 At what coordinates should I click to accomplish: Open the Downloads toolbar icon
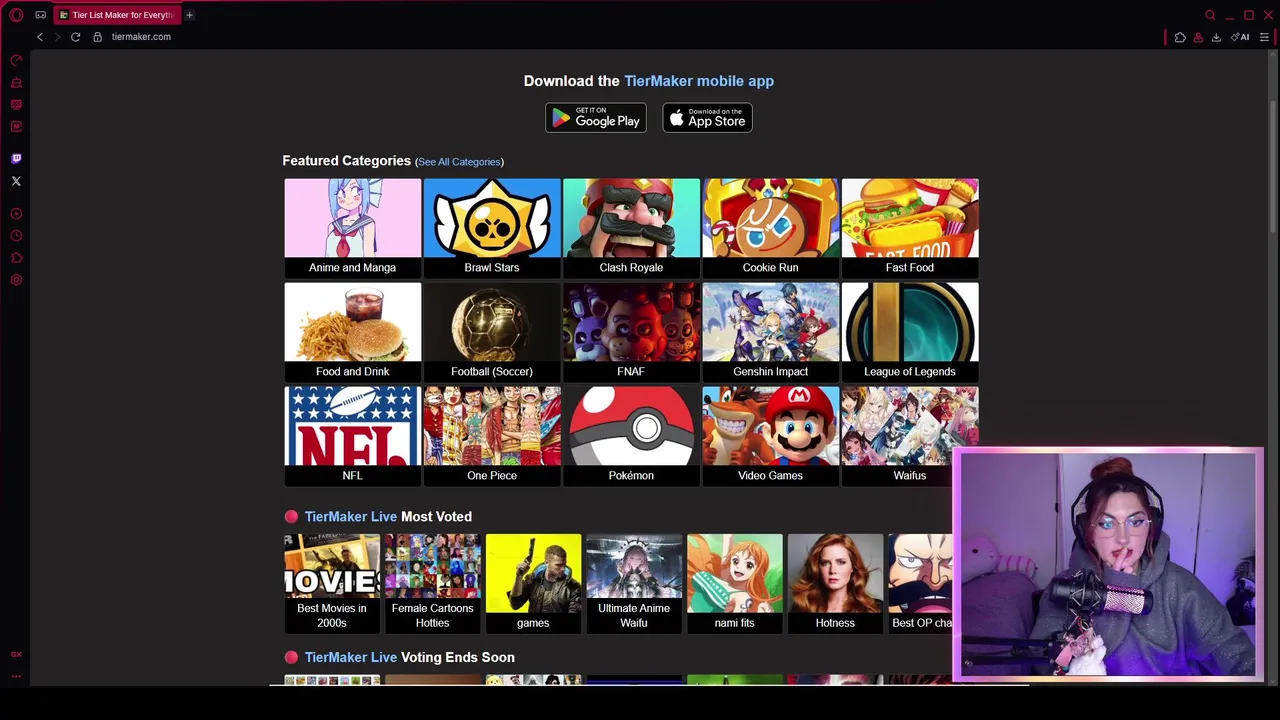point(1216,37)
